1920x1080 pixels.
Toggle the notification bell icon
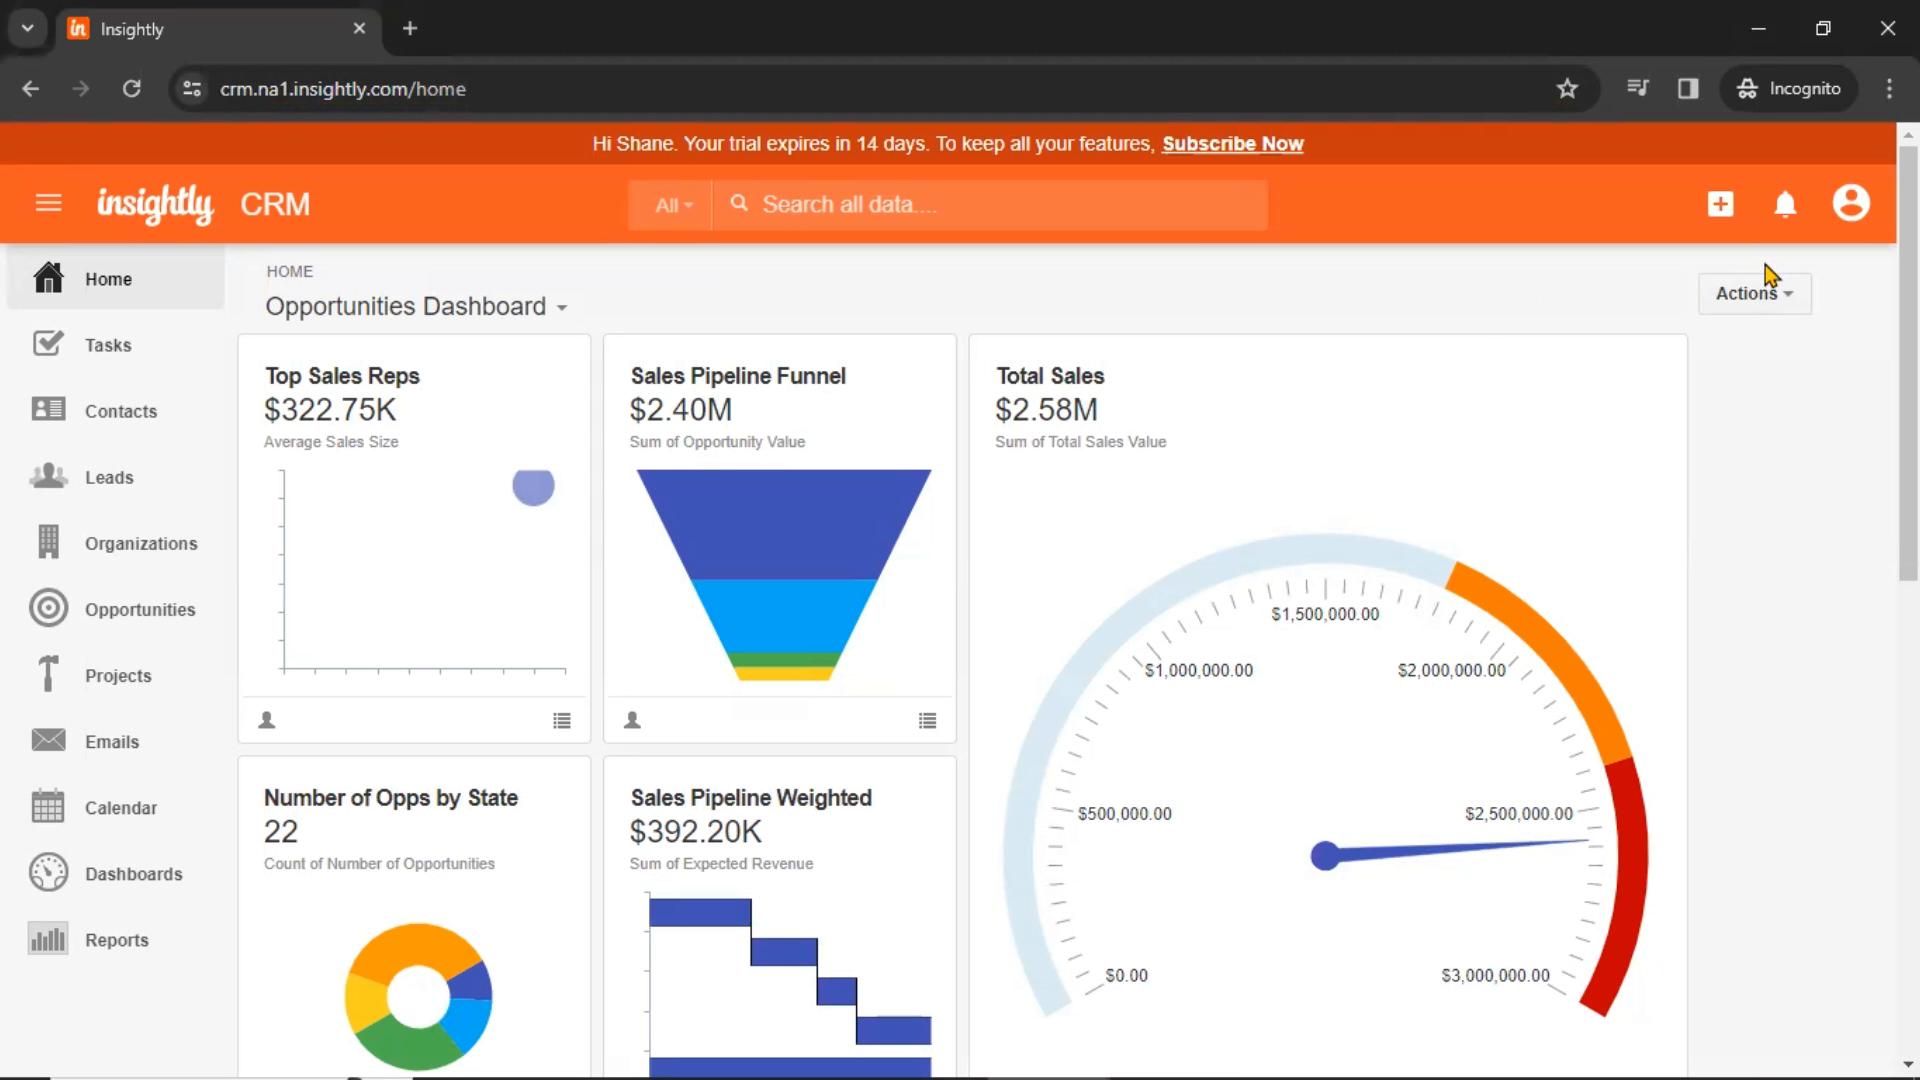[x=1785, y=204]
